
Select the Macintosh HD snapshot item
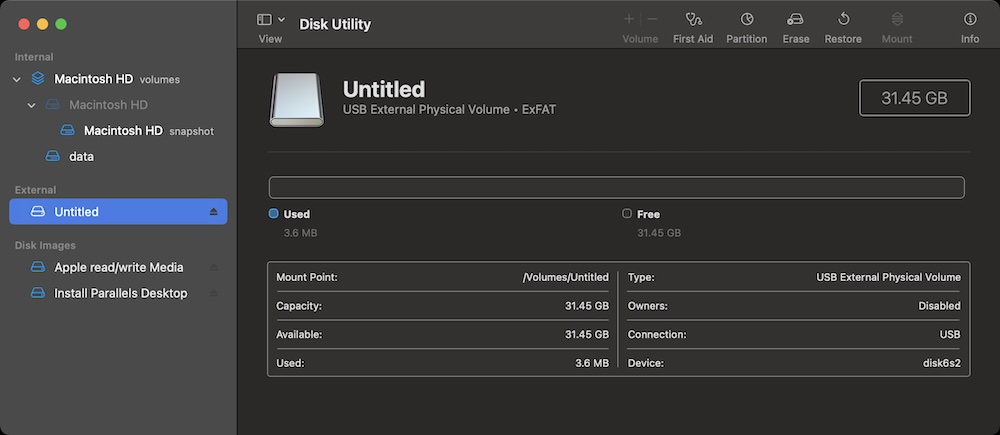point(123,131)
